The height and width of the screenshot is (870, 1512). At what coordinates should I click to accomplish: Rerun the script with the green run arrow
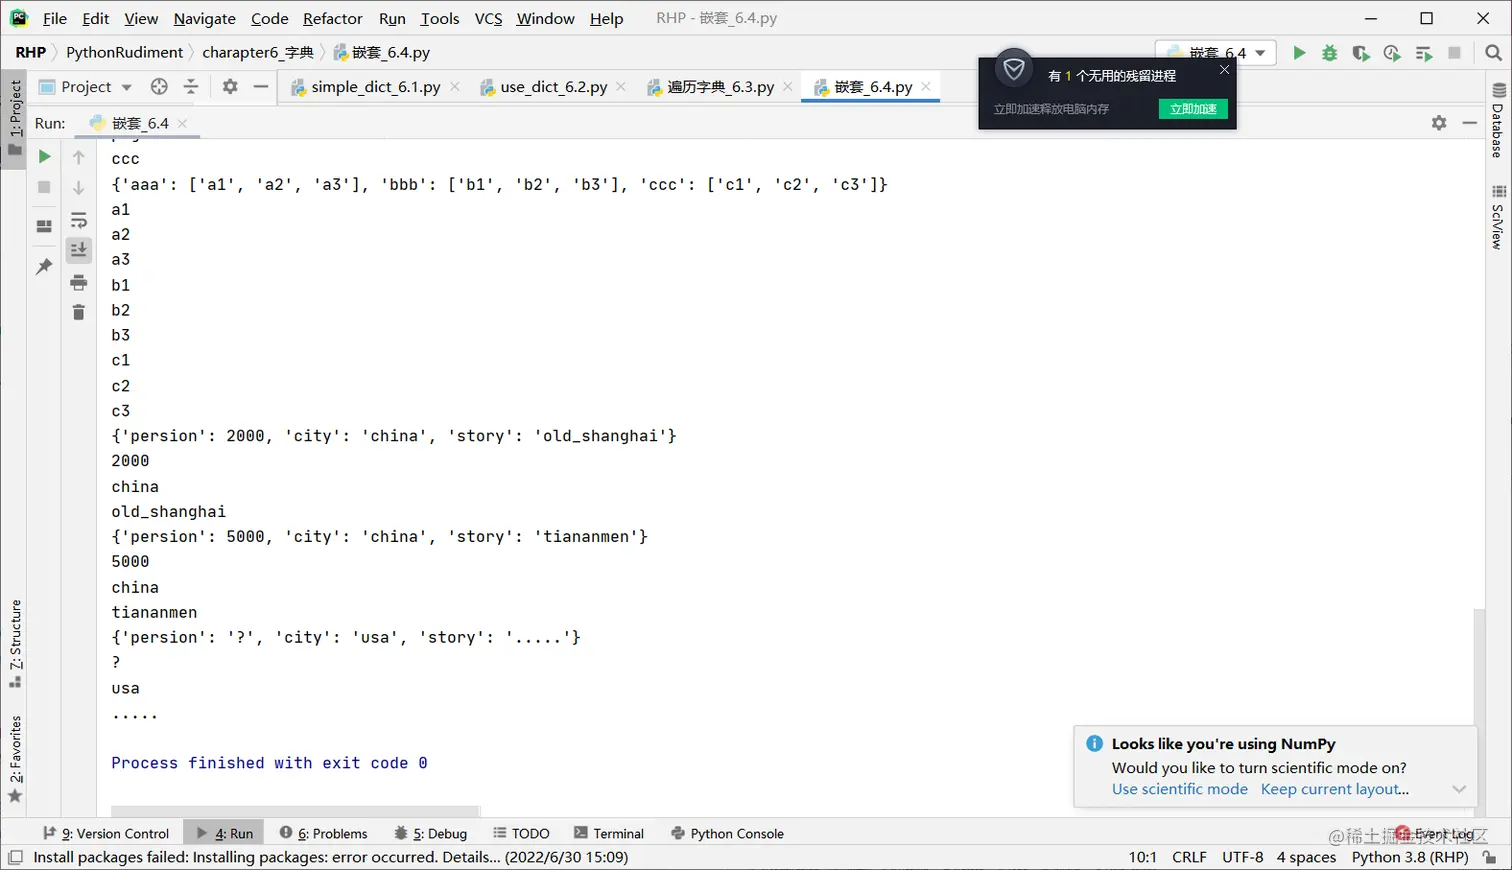[44, 156]
